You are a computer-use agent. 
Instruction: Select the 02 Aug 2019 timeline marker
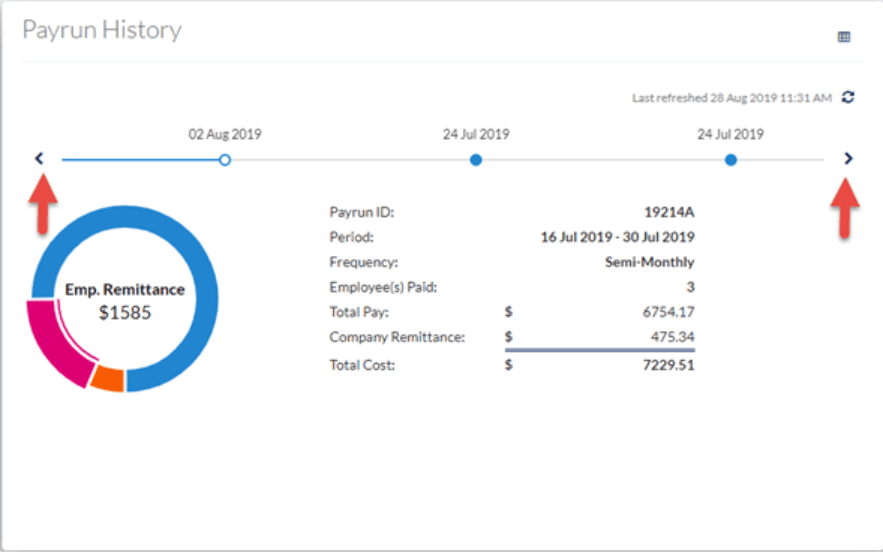(225, 160)
